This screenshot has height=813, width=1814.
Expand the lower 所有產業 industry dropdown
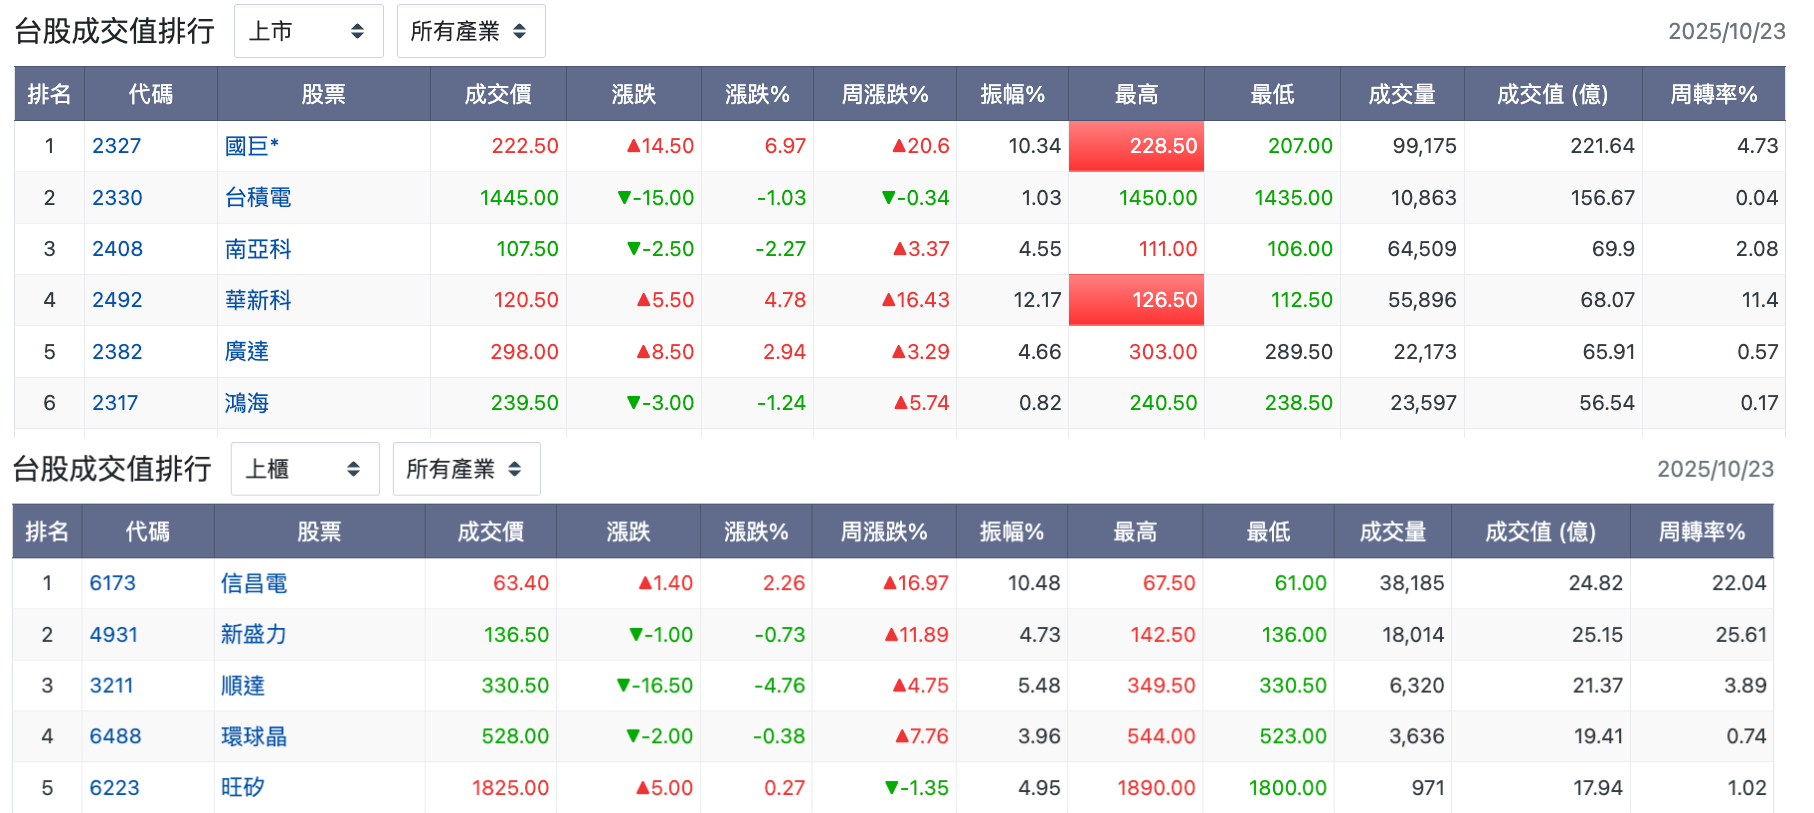pyautogui.click(x=467, y=469)
